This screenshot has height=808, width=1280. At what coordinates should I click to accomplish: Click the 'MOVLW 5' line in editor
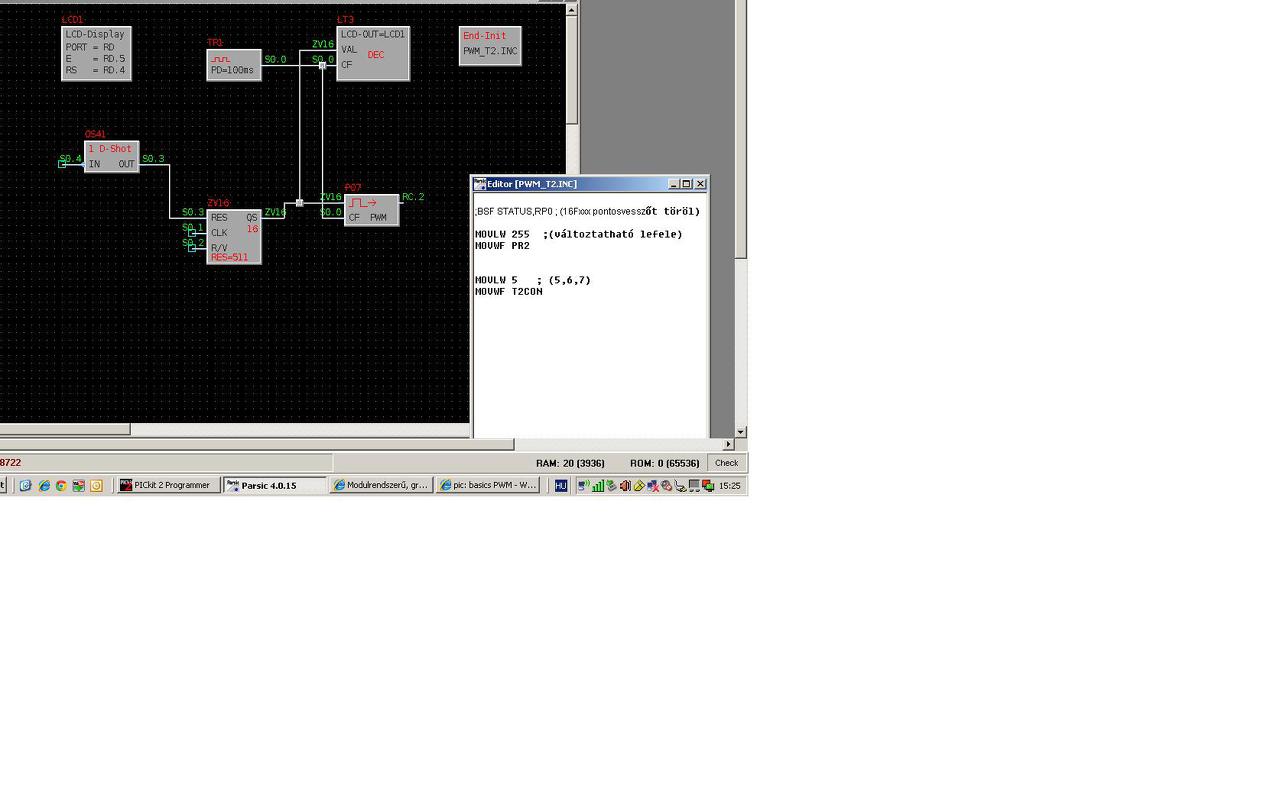pos(533,280)
